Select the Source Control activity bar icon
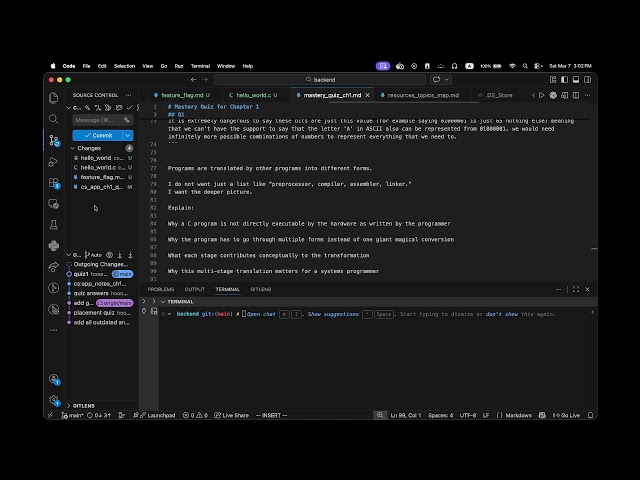The height and width of the screenshot is (480, 640). click(x=53, y=140)
